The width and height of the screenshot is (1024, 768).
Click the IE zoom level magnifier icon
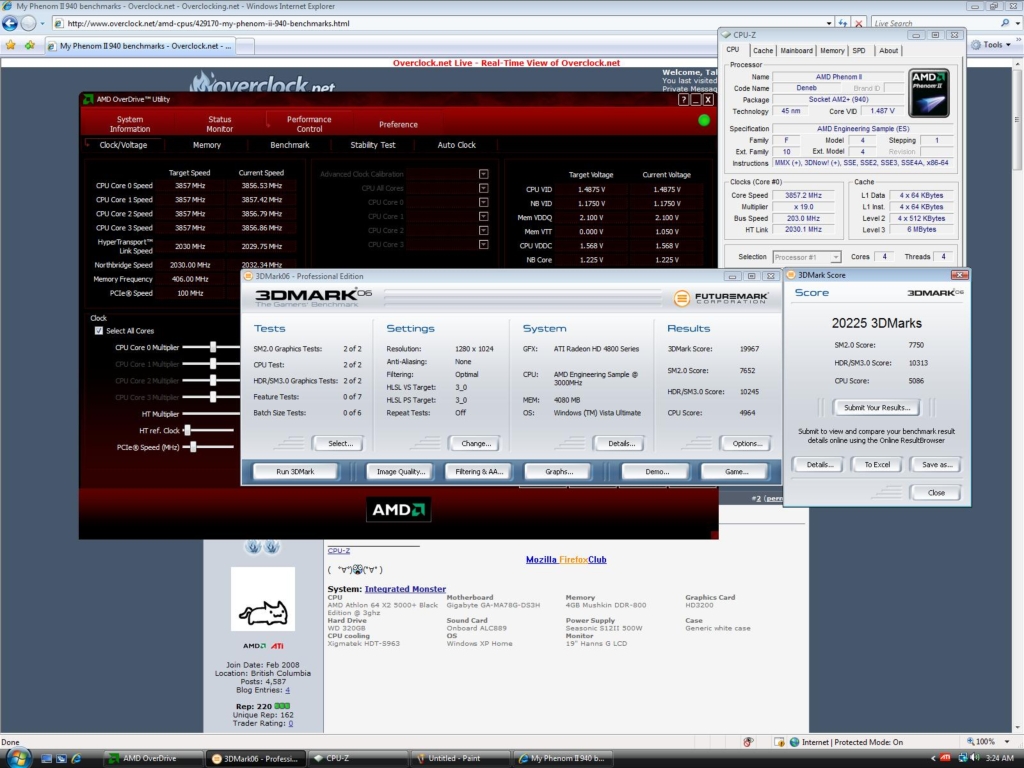[970, 742]
